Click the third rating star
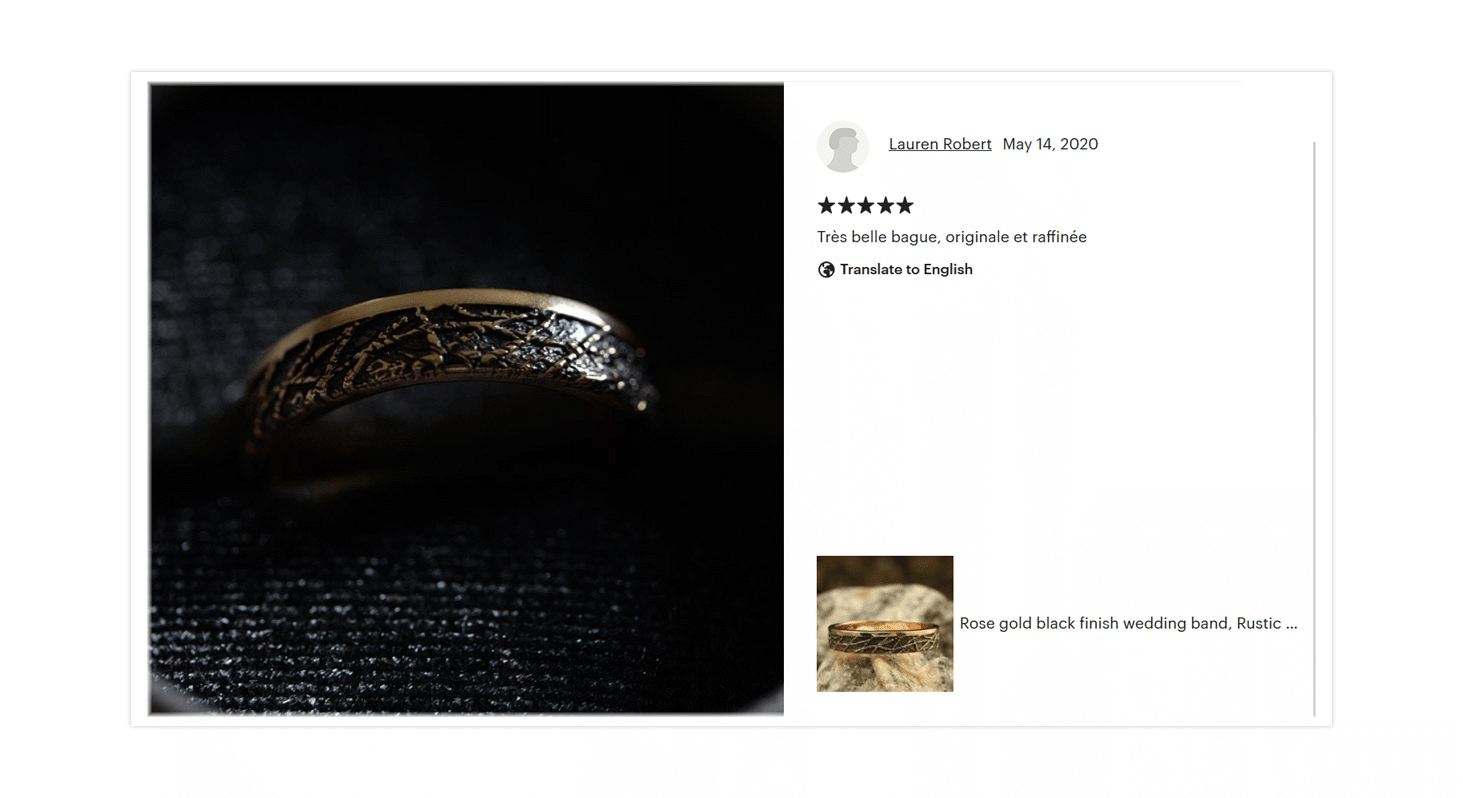Viewport: 1463px width, 798px height. click(x=866, y=205)
